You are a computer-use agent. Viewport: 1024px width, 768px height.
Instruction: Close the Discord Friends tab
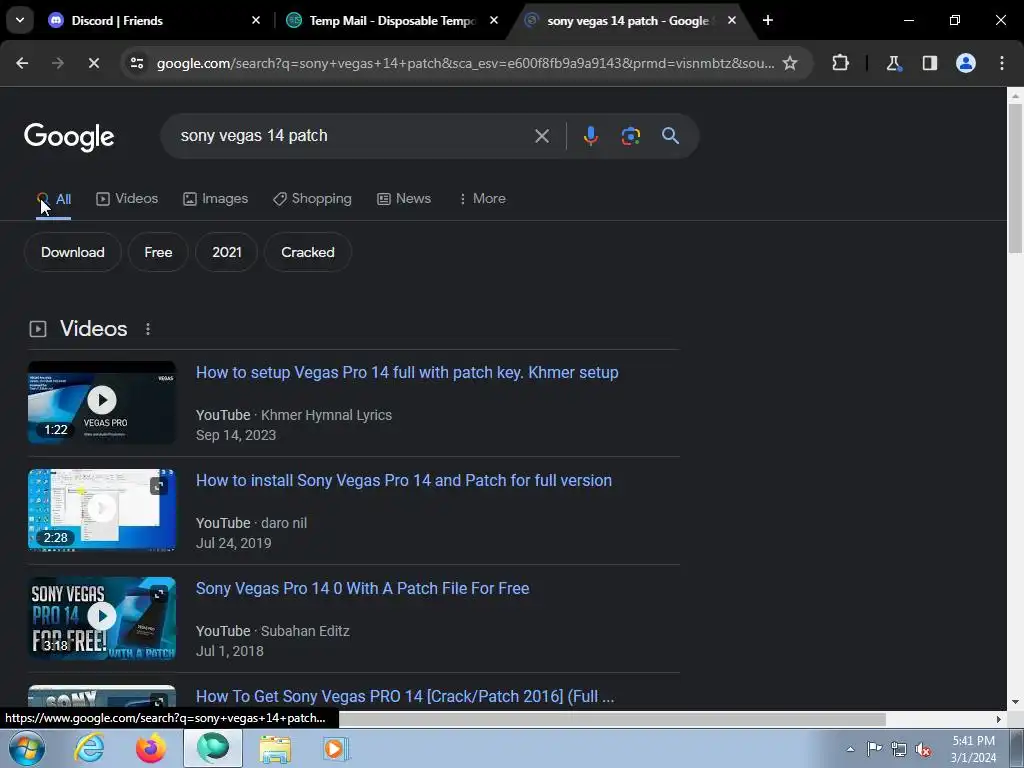coord(256,20)
